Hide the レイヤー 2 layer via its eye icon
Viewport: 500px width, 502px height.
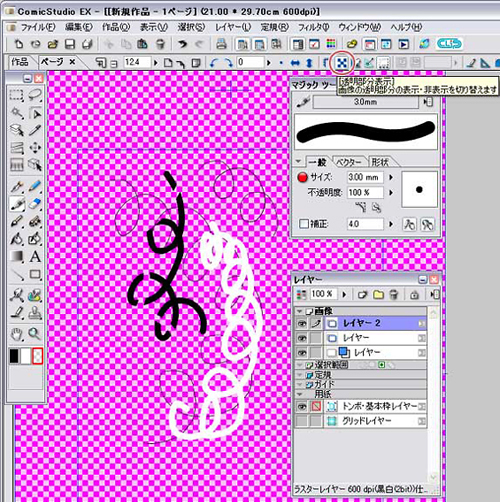pos(302,323)
